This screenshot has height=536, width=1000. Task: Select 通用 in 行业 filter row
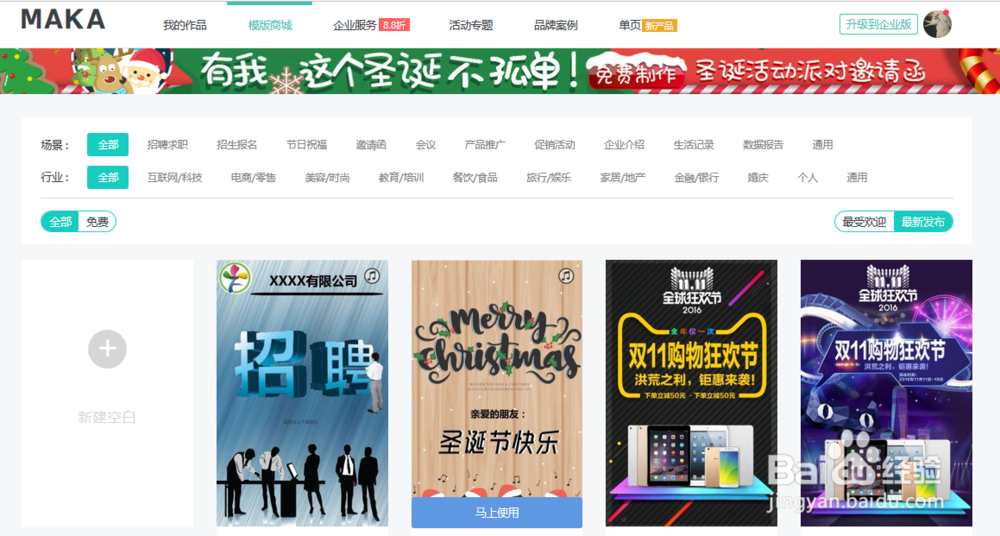[857, 177]
